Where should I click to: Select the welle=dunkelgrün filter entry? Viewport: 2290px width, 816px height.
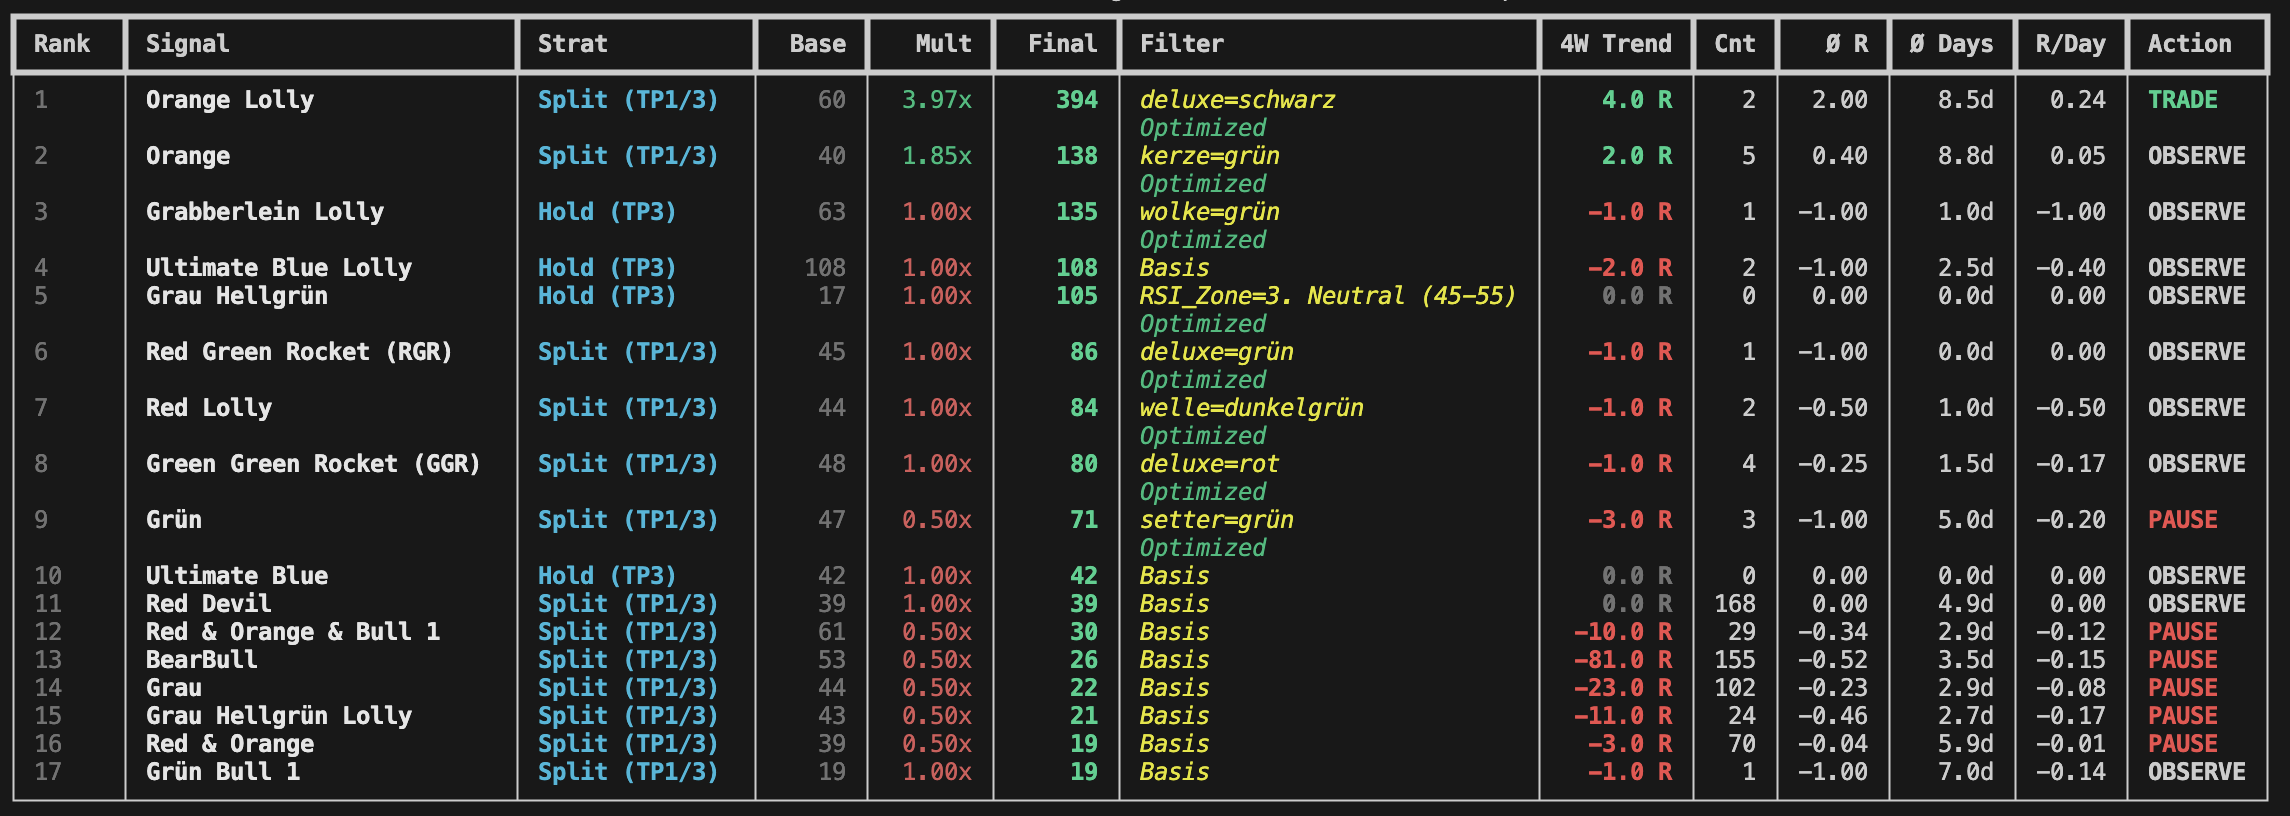pos(1251,408)
